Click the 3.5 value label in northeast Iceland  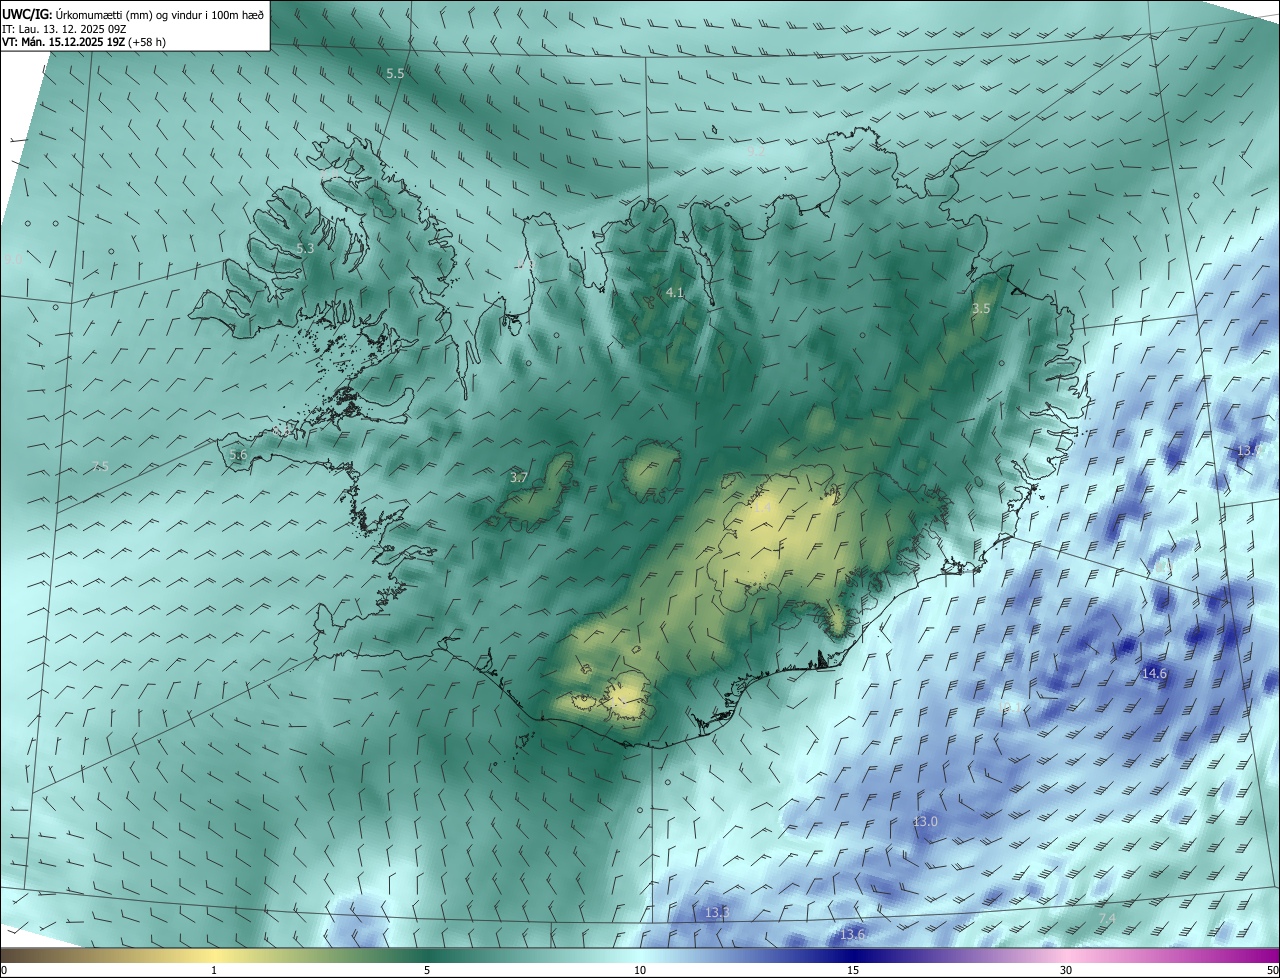click(981, 309)
